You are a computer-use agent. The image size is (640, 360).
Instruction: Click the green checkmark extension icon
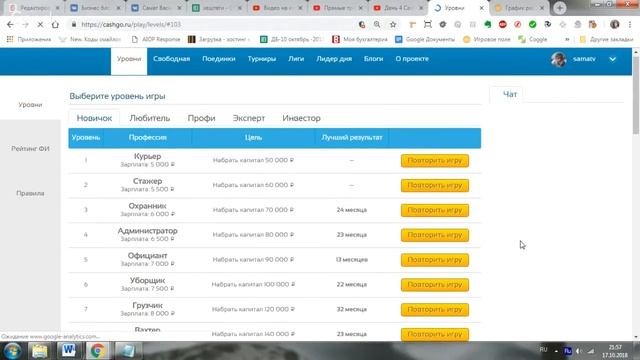coord(532,24)
